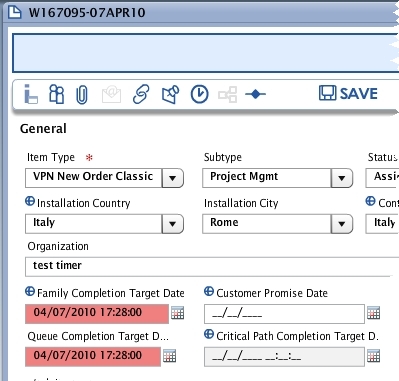The image size is (399, 381).
Task: Click the Item Type label
Action: [51, 157]
